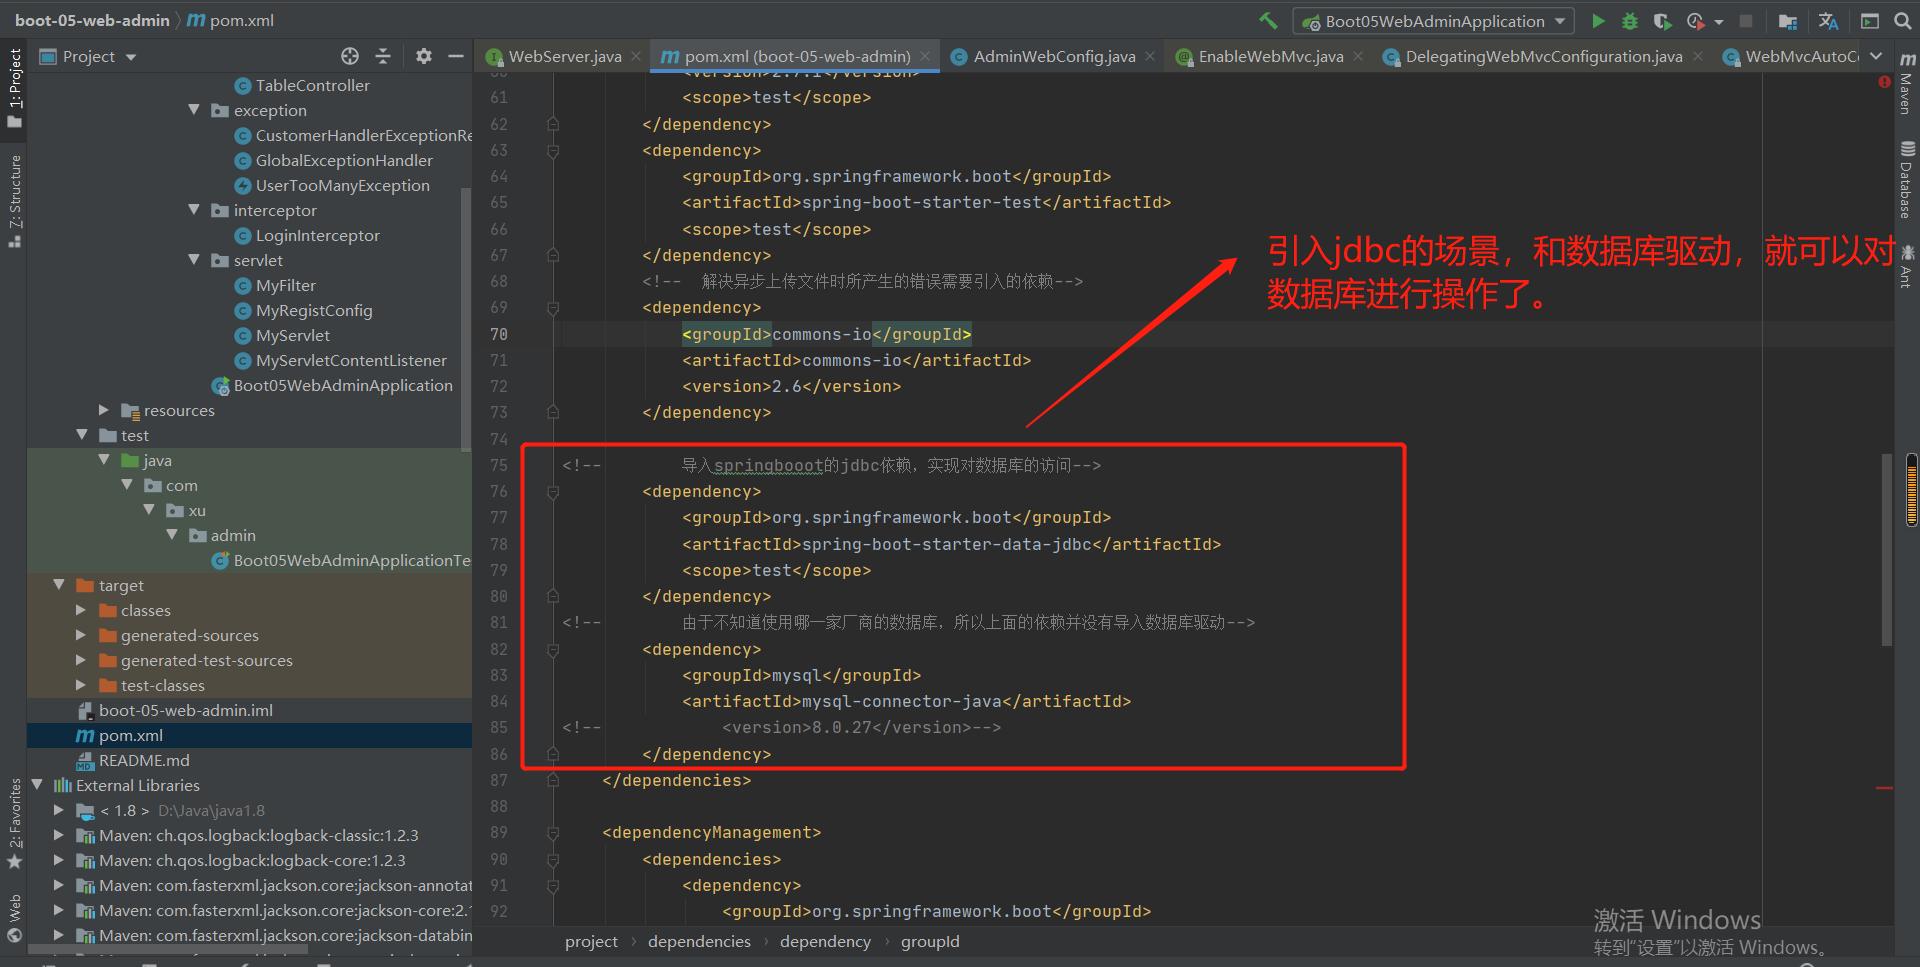The image size is (1920, 967).
Task: Click the red error indicator atop the editor
Action: 1884,82
